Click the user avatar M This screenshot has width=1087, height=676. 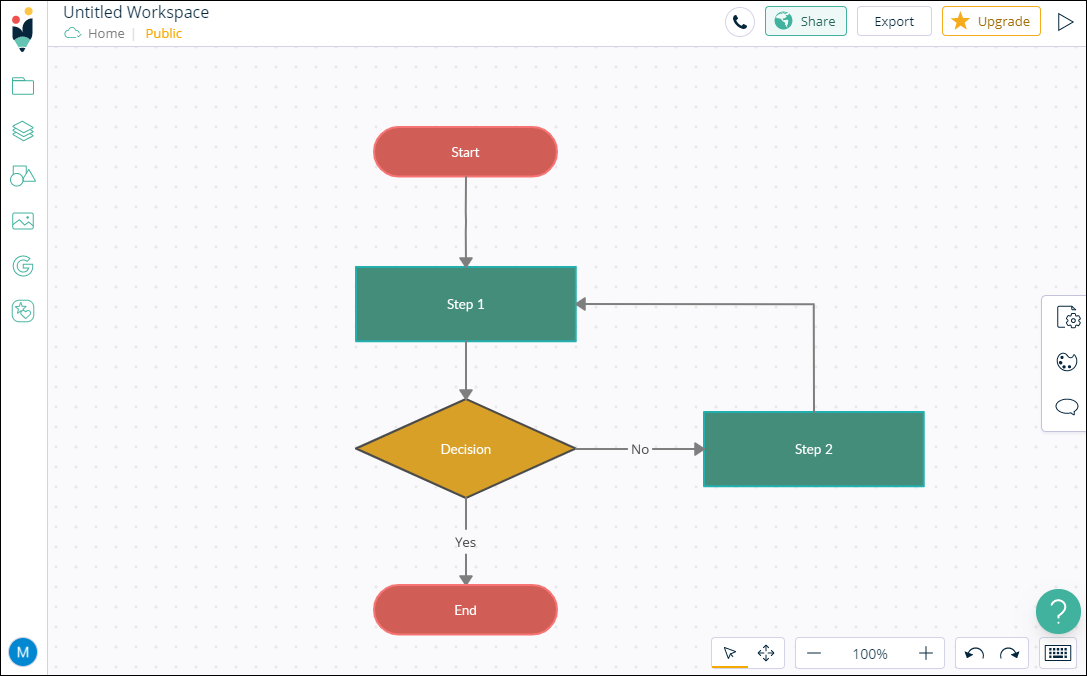tap(23, 652)
